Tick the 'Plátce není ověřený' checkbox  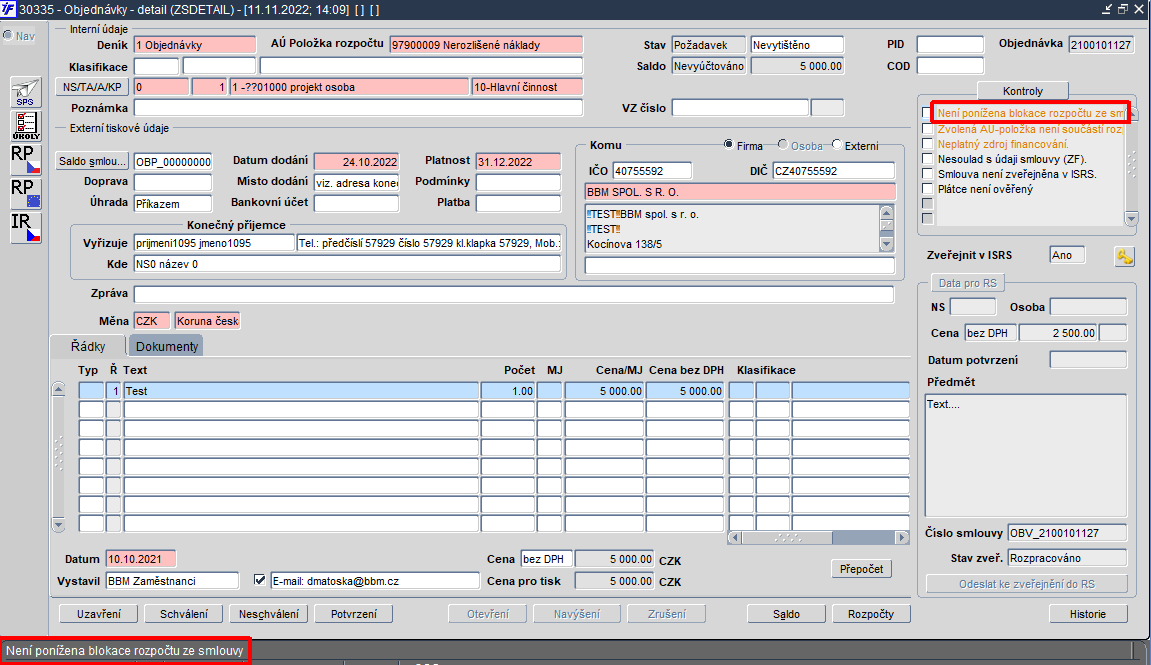click(x=927, y=189)
